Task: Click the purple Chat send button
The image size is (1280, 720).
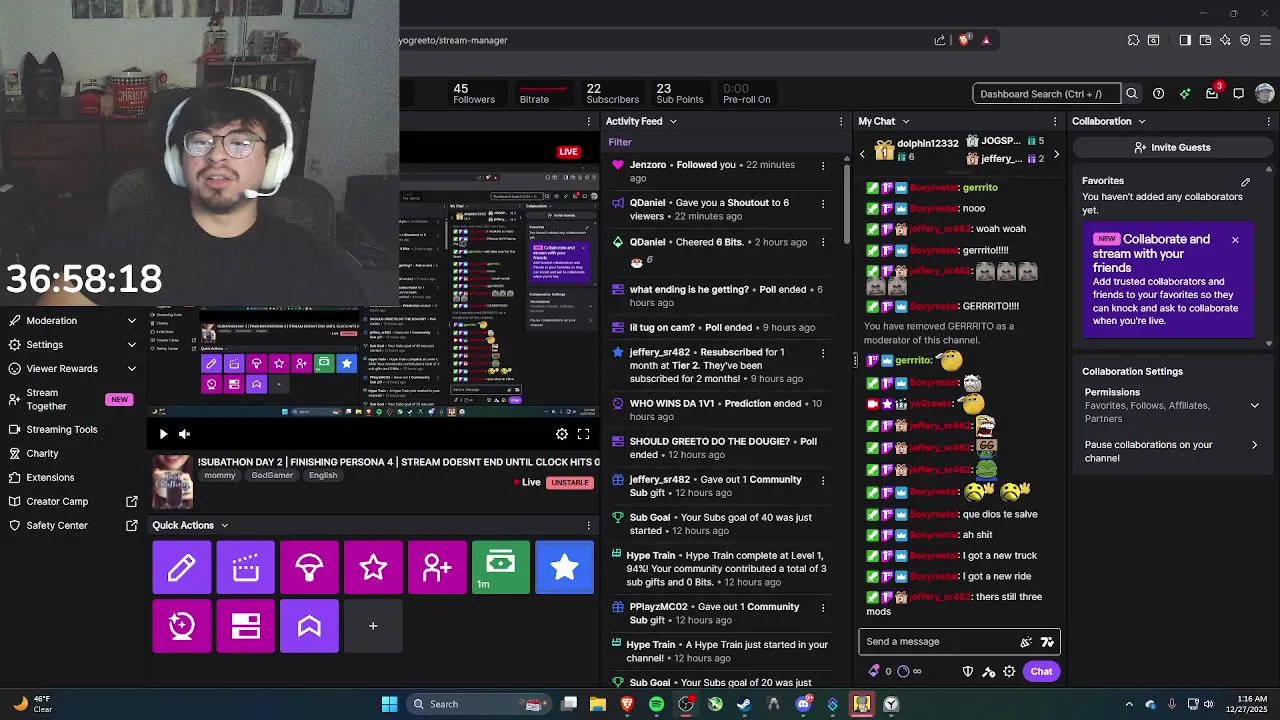Action: tap(1041, 672)
